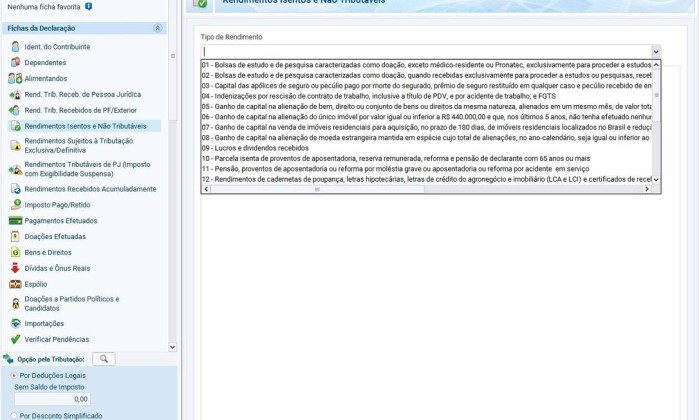The image size is (699, 420).
Task: Open Pagamentos Efetuados card icon
Action: coord(15,220)
